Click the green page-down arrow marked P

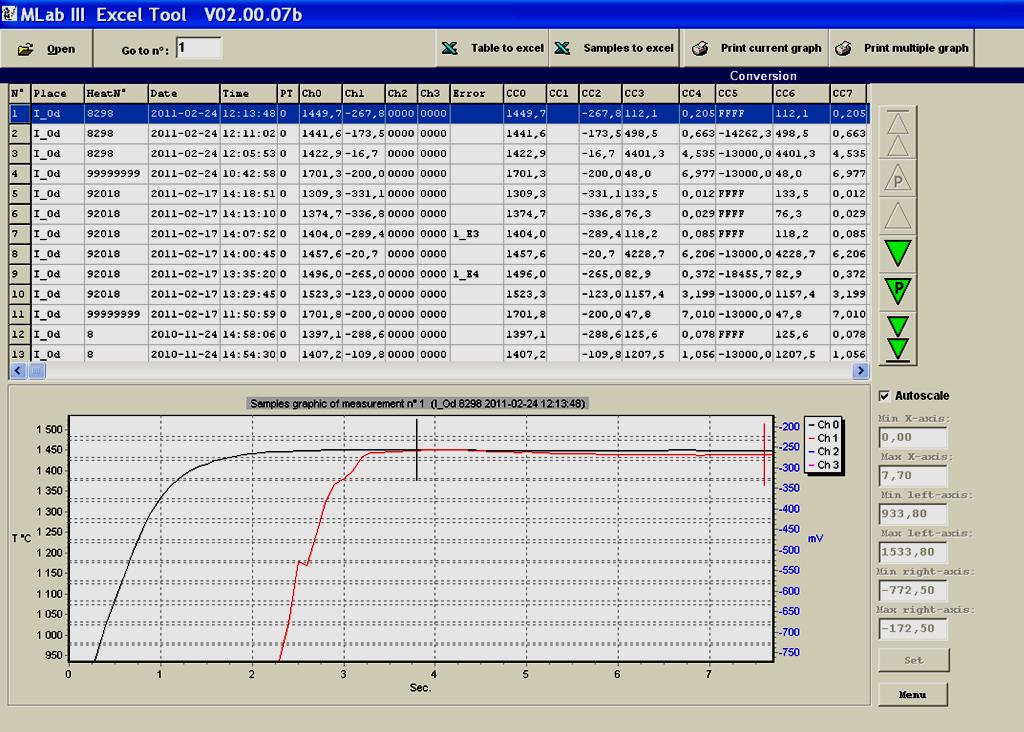[x=898, y=291]
